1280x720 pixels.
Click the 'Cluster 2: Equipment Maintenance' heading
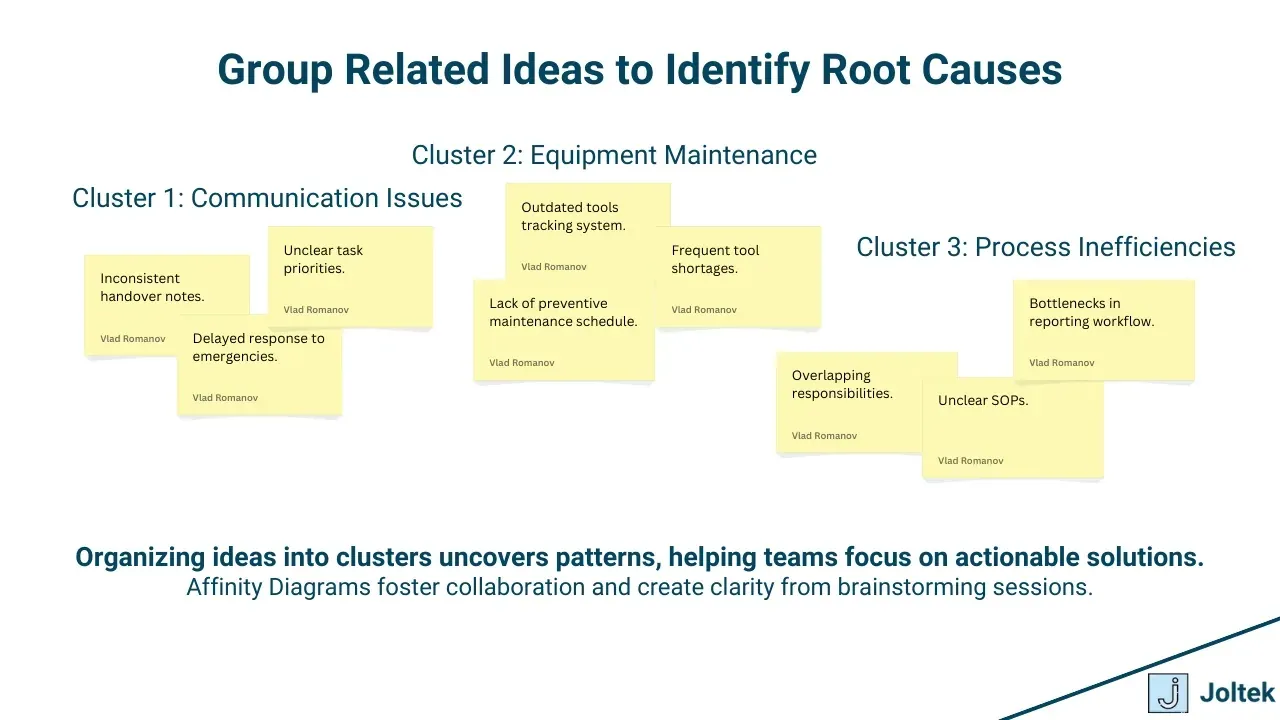[x=614, y=155]
